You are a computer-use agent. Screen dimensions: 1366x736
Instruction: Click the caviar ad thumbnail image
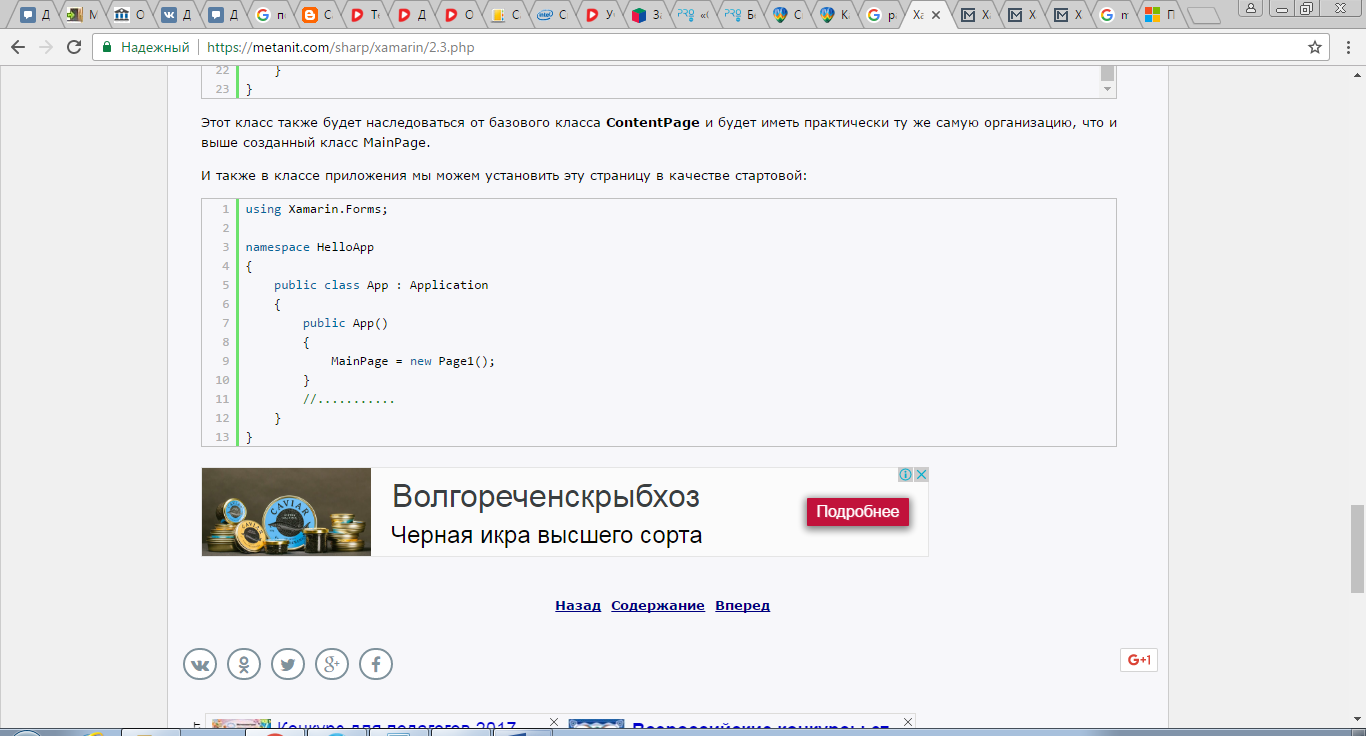[287, 512]
